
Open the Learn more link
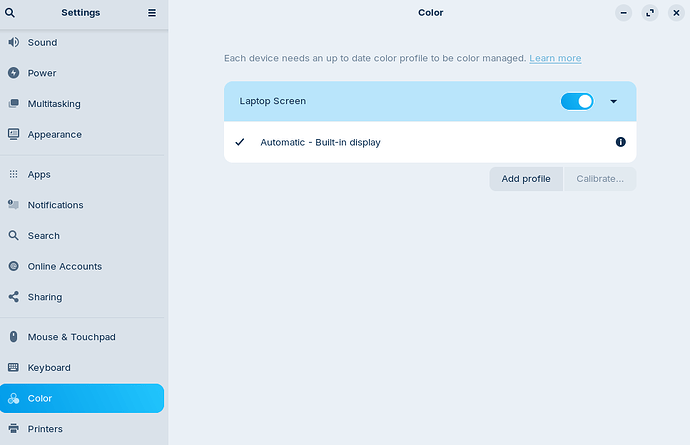point(555,58)
